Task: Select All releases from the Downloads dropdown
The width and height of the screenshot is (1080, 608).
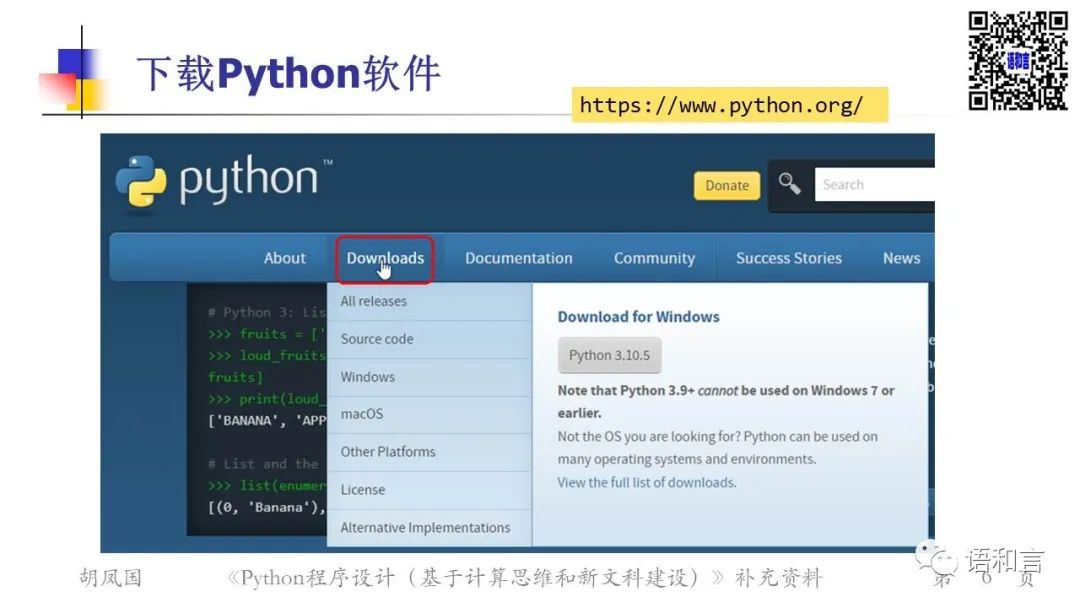Action: tap(429, 302)
